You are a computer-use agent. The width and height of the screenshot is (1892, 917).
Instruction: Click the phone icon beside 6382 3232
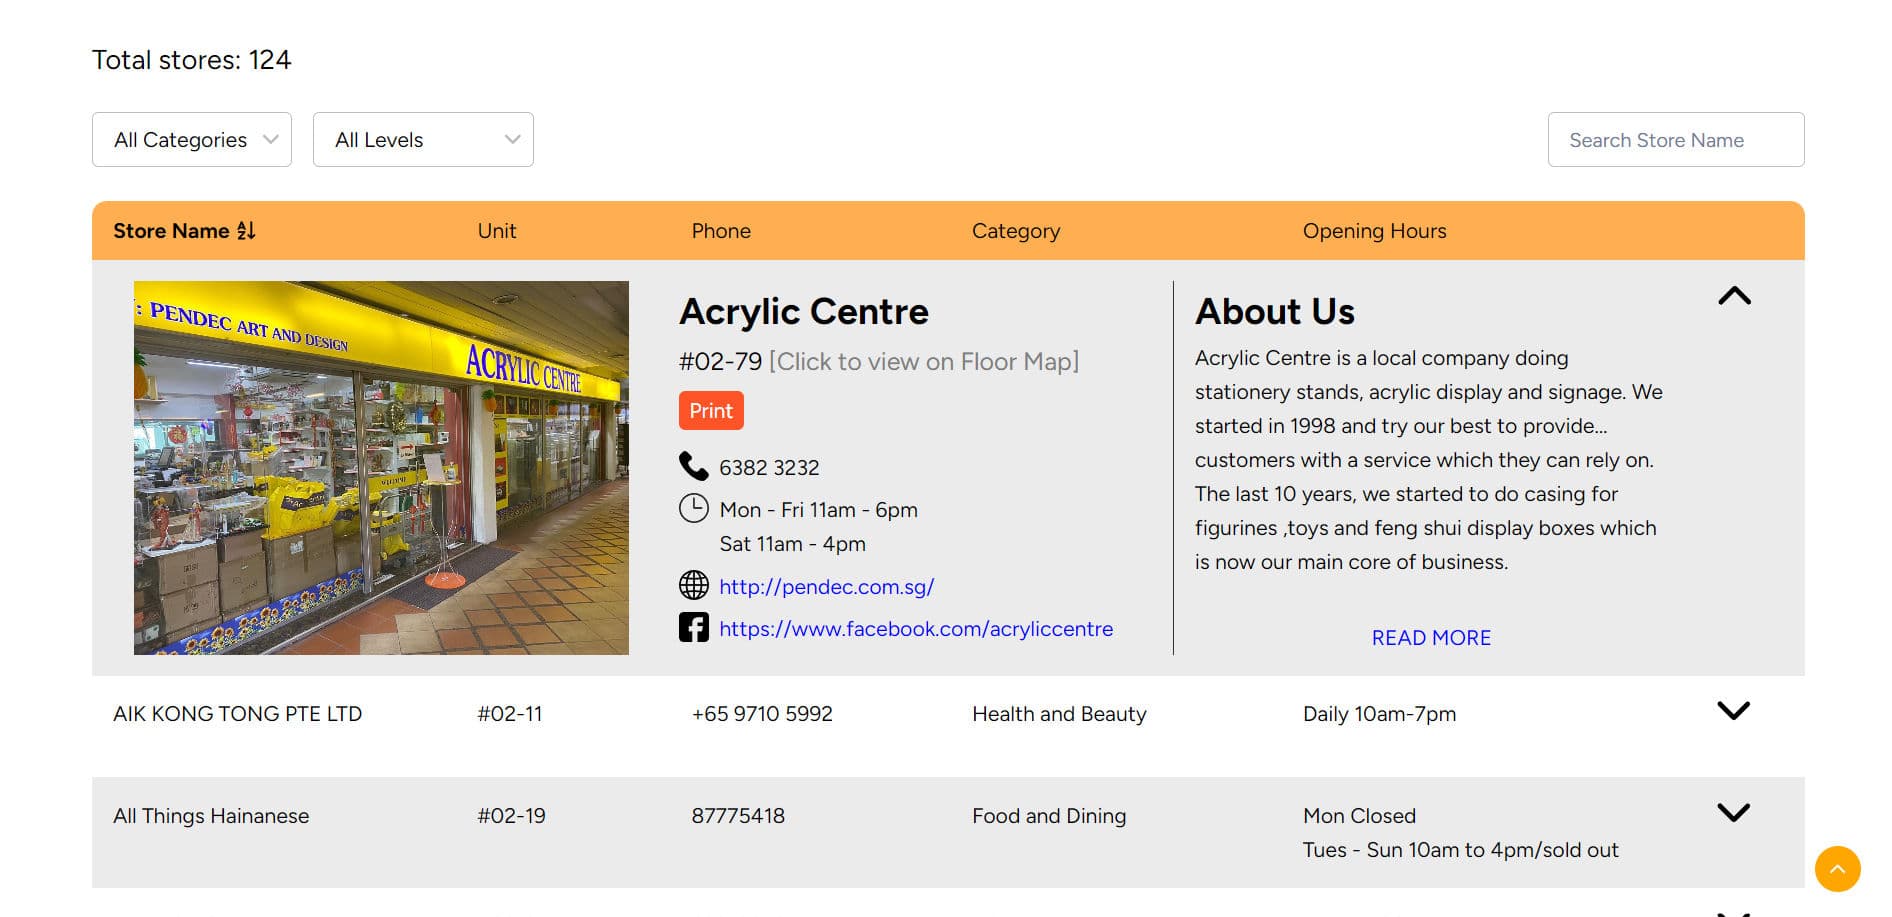click(x=693, y=466)
